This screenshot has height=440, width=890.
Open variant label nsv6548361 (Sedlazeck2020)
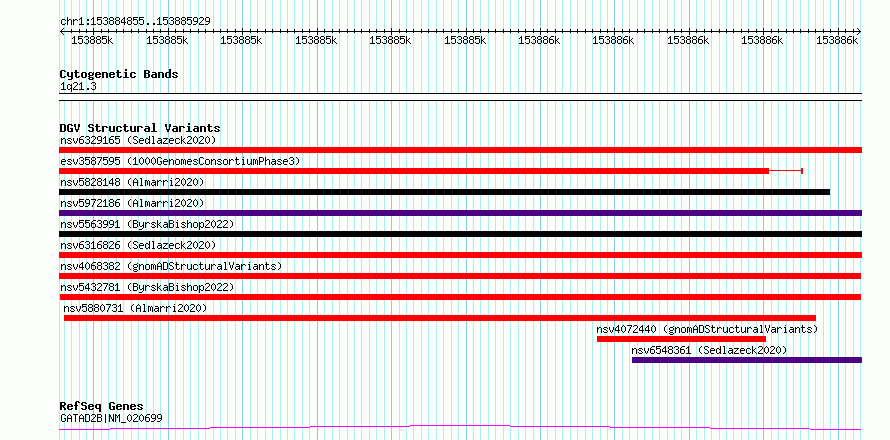point(710,350)
